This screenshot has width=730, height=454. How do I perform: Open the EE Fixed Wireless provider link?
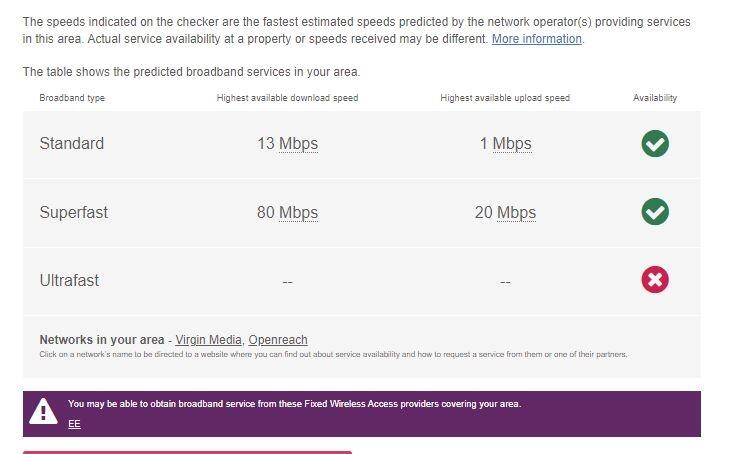(x=74, y=424)
